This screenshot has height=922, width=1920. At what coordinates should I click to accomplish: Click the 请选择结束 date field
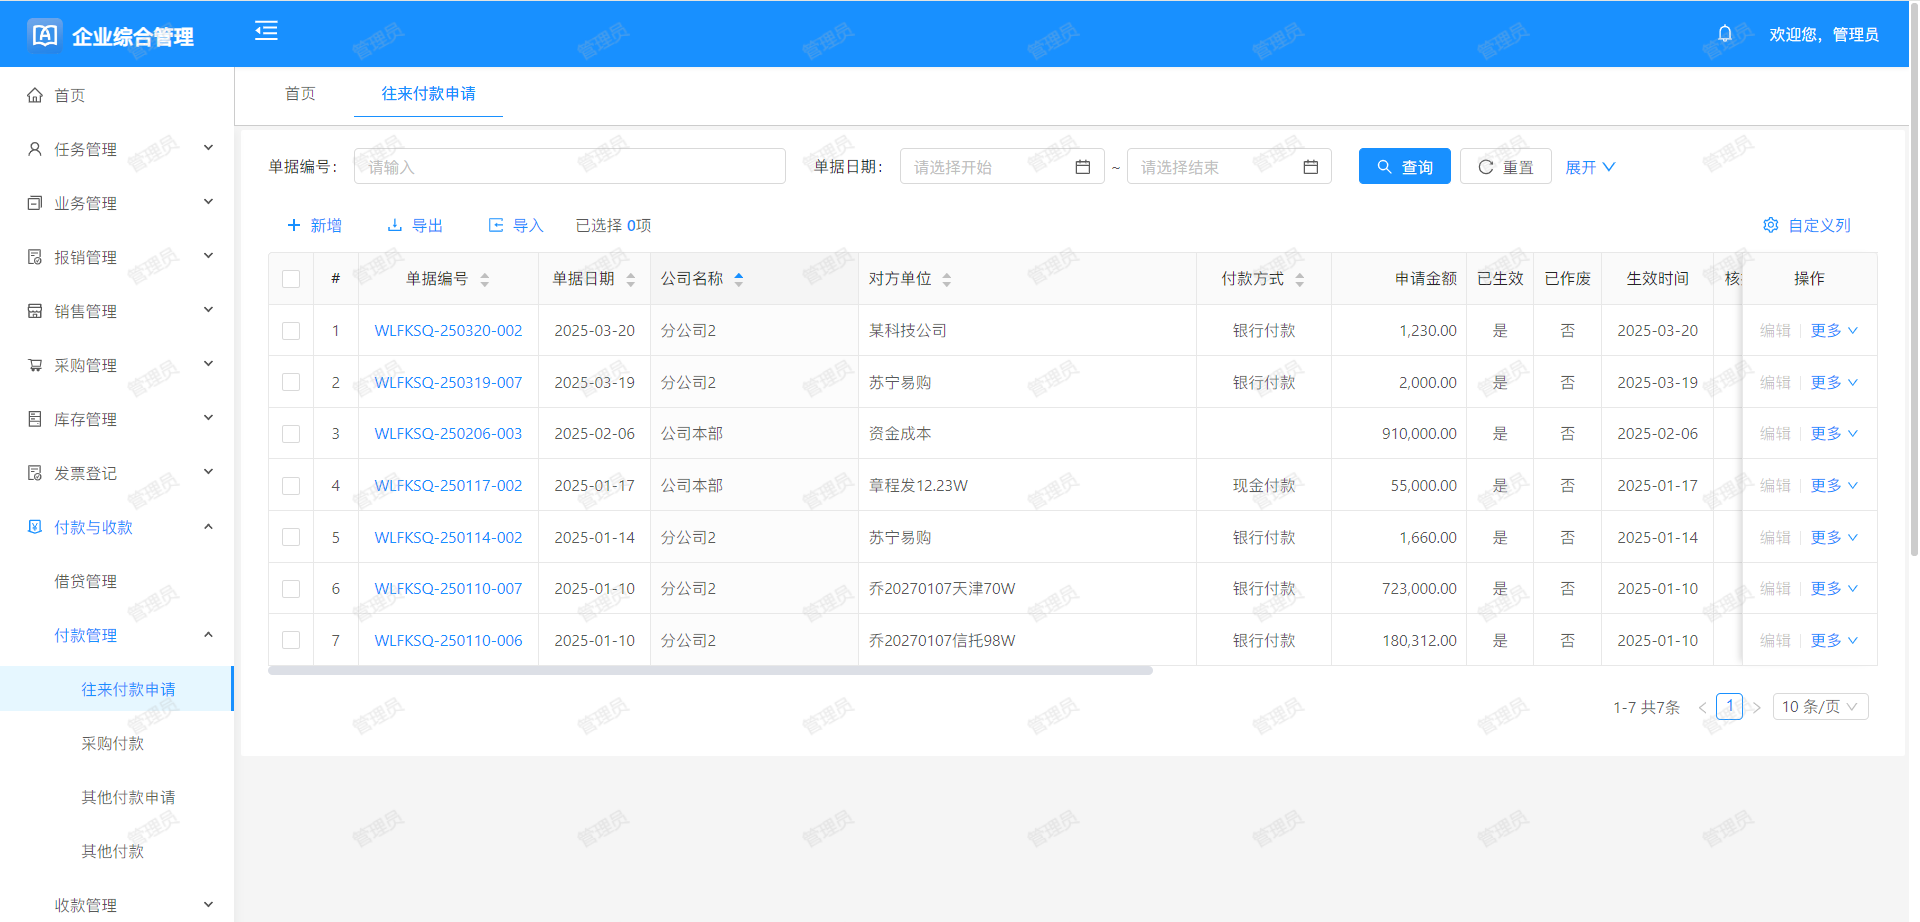tap(1230, 167)
